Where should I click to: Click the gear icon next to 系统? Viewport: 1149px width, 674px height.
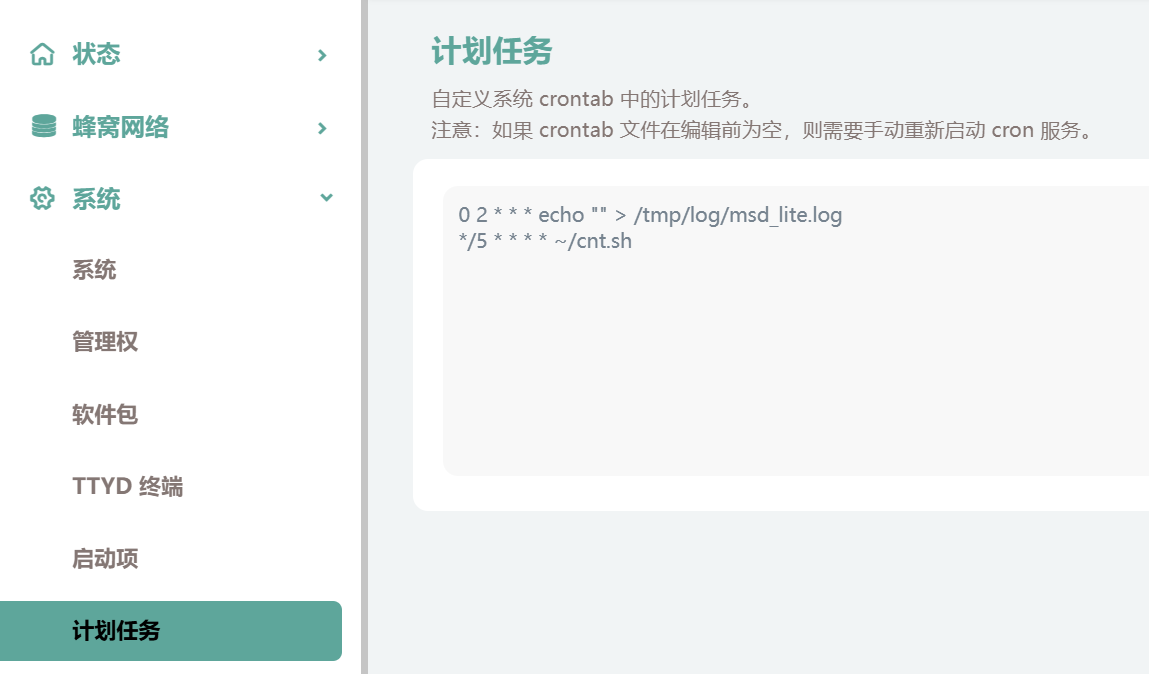point(41,199)
